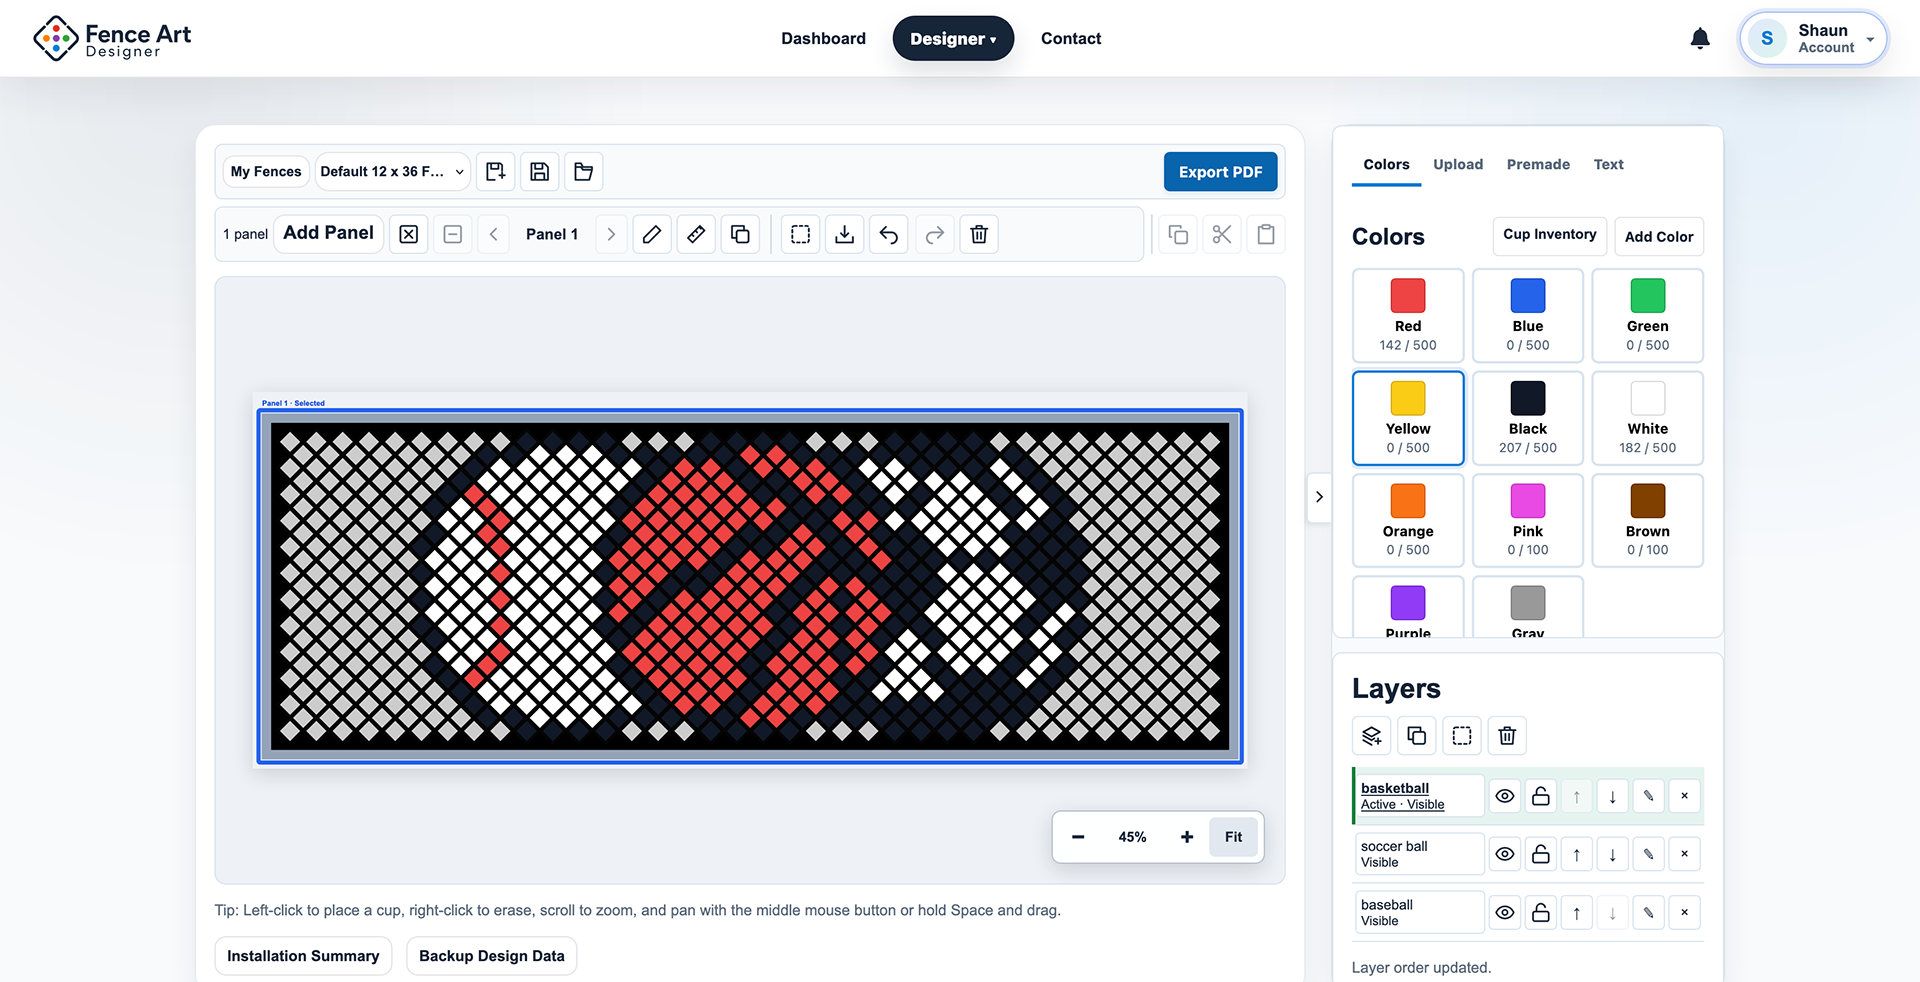Choose the Orange color swatch

1408,520
